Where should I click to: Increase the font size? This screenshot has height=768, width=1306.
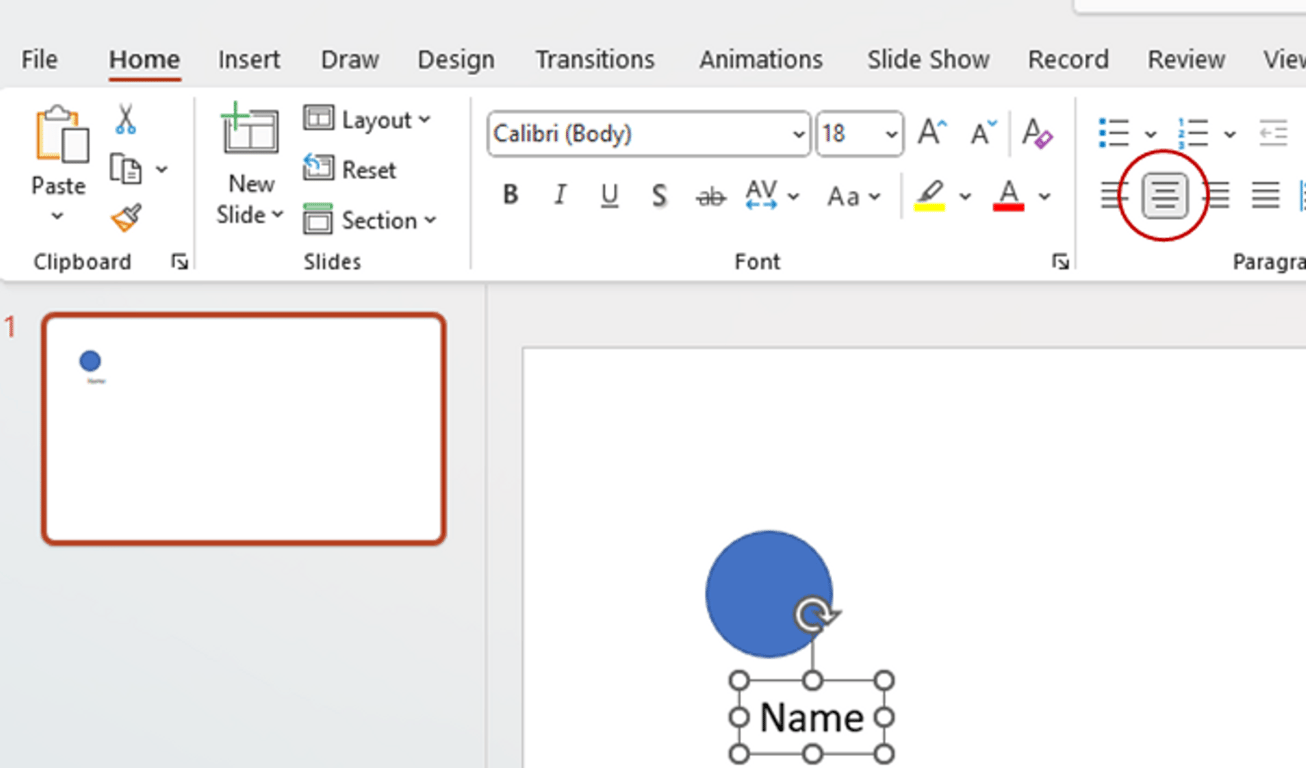[932, 133]
